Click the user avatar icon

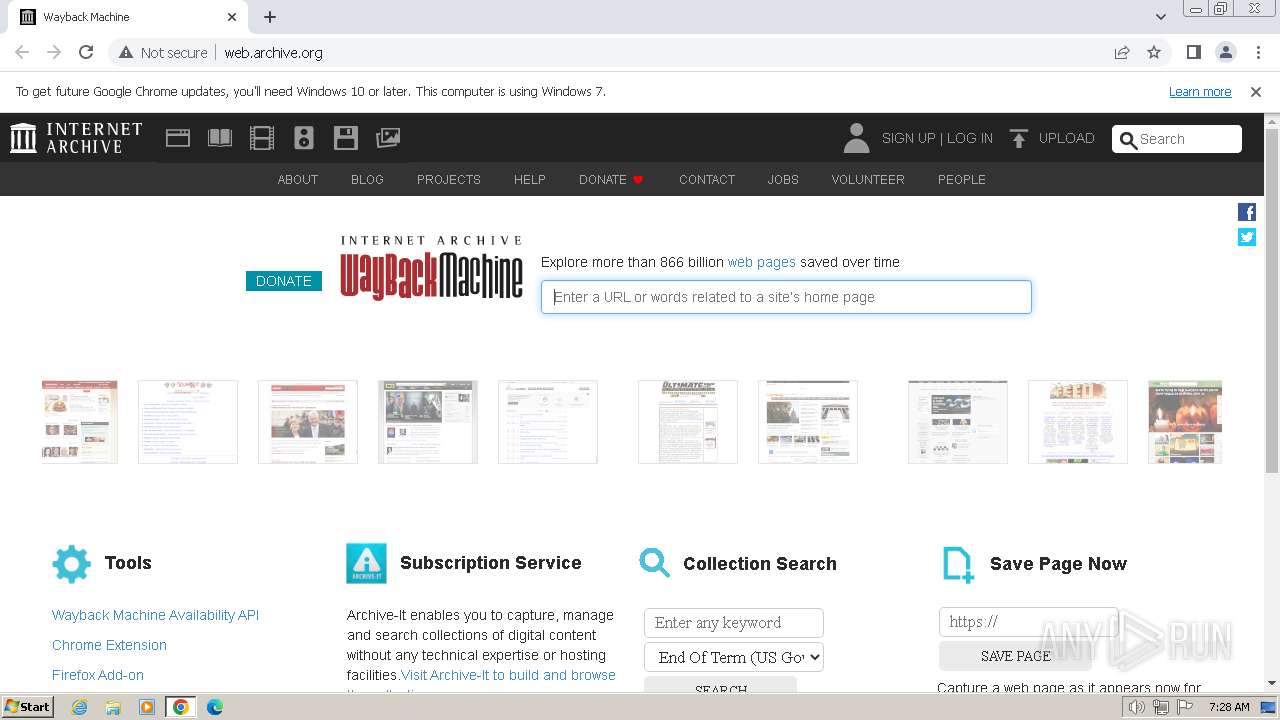click(x=856, y=138)
